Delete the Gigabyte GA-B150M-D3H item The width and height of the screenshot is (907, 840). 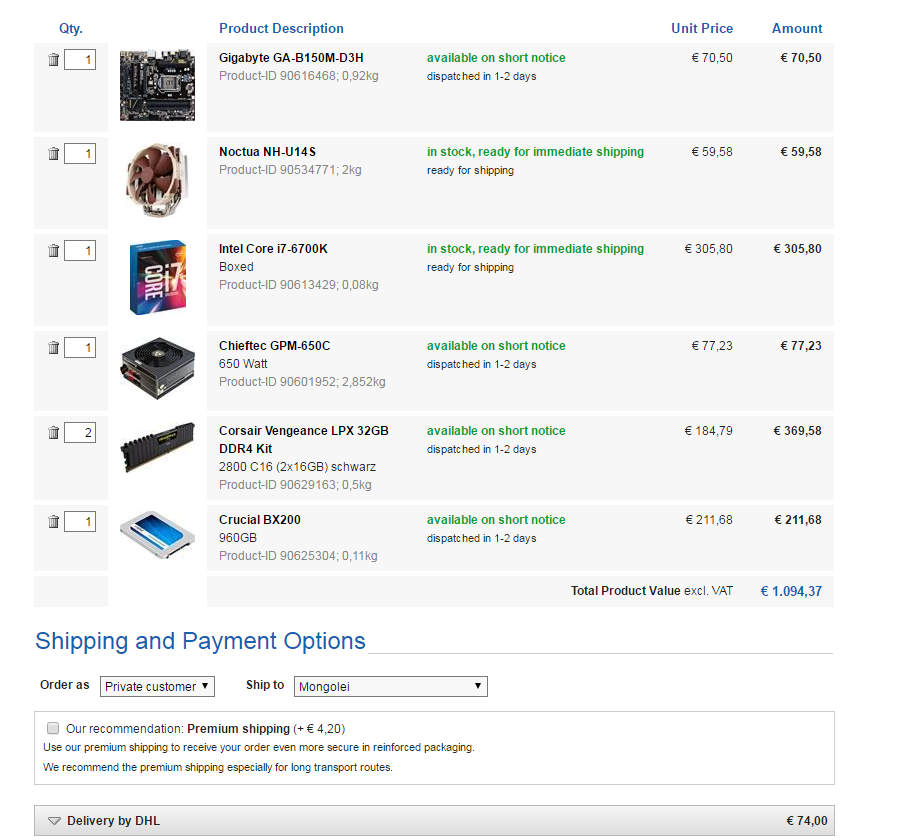click(x=54, y=60)
